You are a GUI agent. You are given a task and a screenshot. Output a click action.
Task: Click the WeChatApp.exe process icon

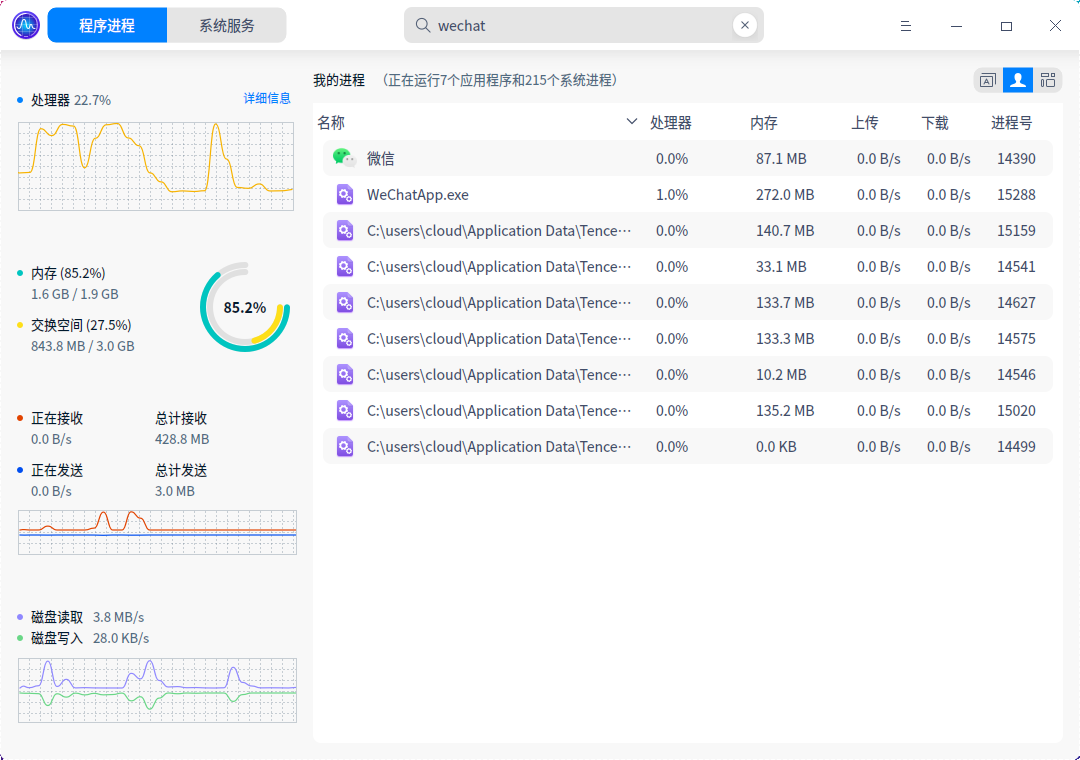pyautogui.click(x=345, y=194)
